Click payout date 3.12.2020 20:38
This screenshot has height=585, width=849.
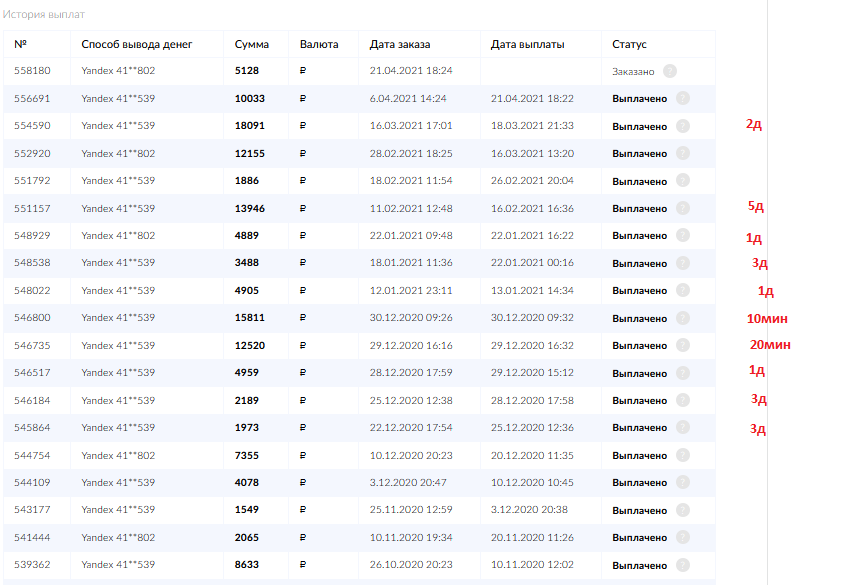click(530, 510)
